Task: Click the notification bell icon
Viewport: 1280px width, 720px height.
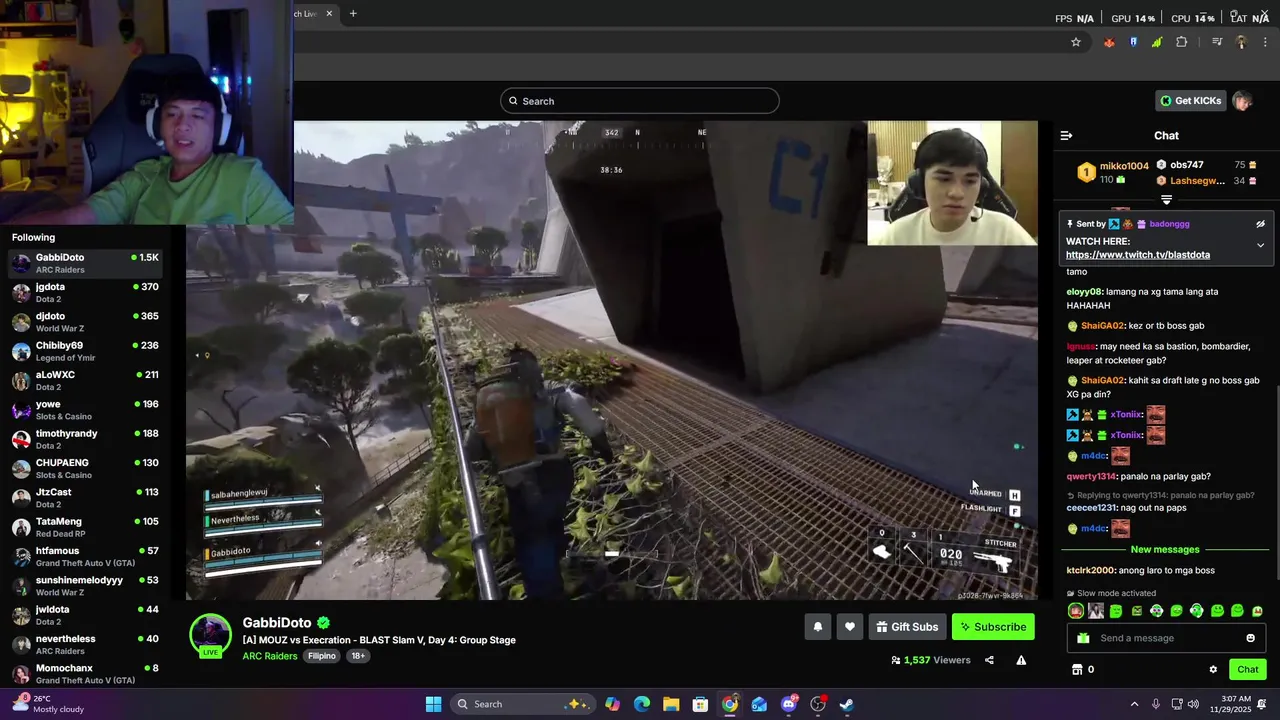Action: coord(817,627)
